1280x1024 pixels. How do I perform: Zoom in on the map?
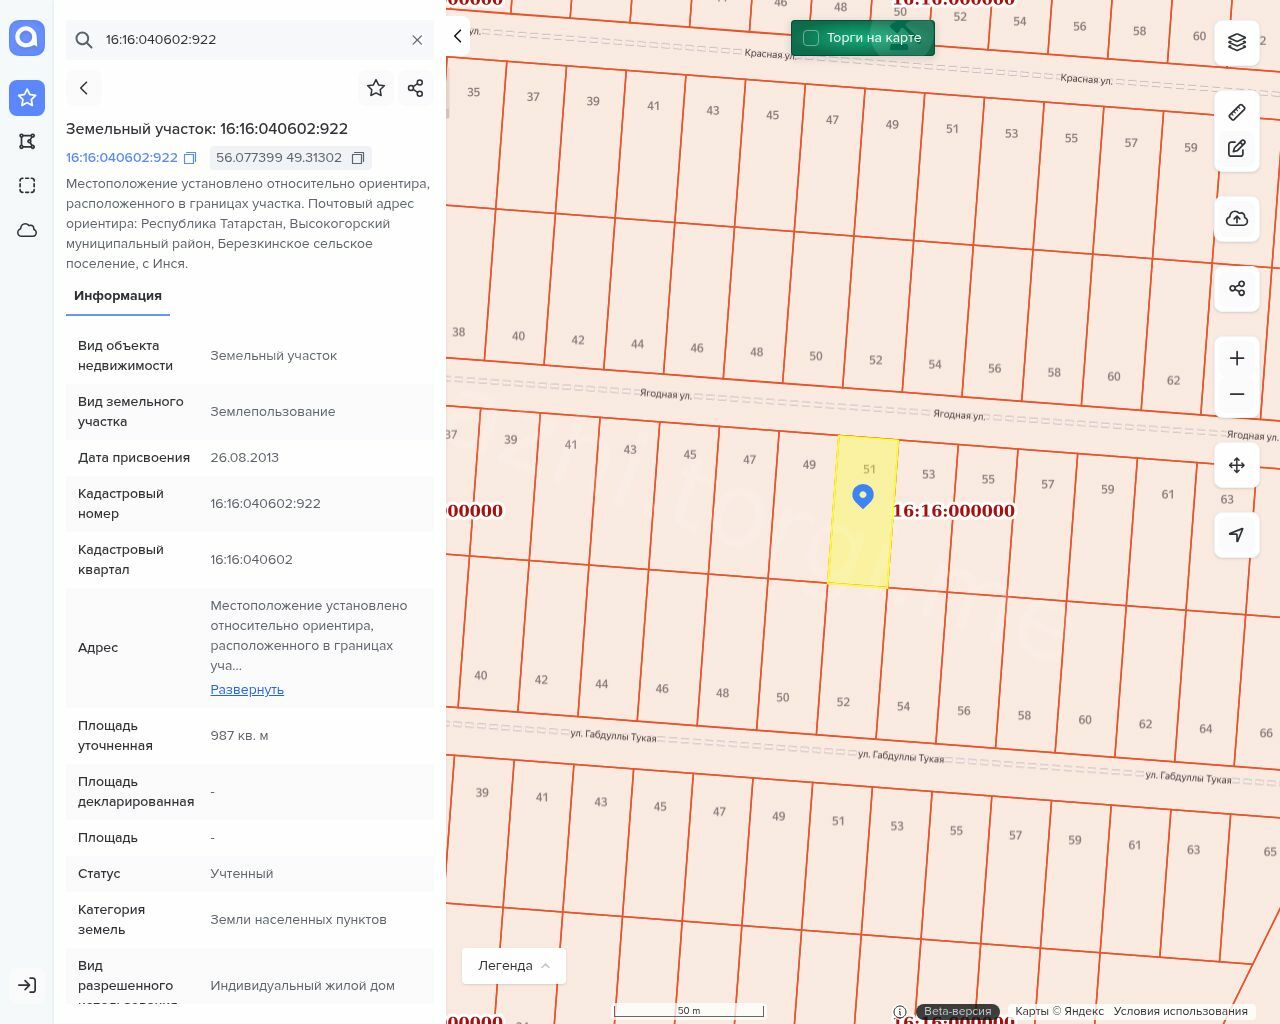tap(1237, 358)
